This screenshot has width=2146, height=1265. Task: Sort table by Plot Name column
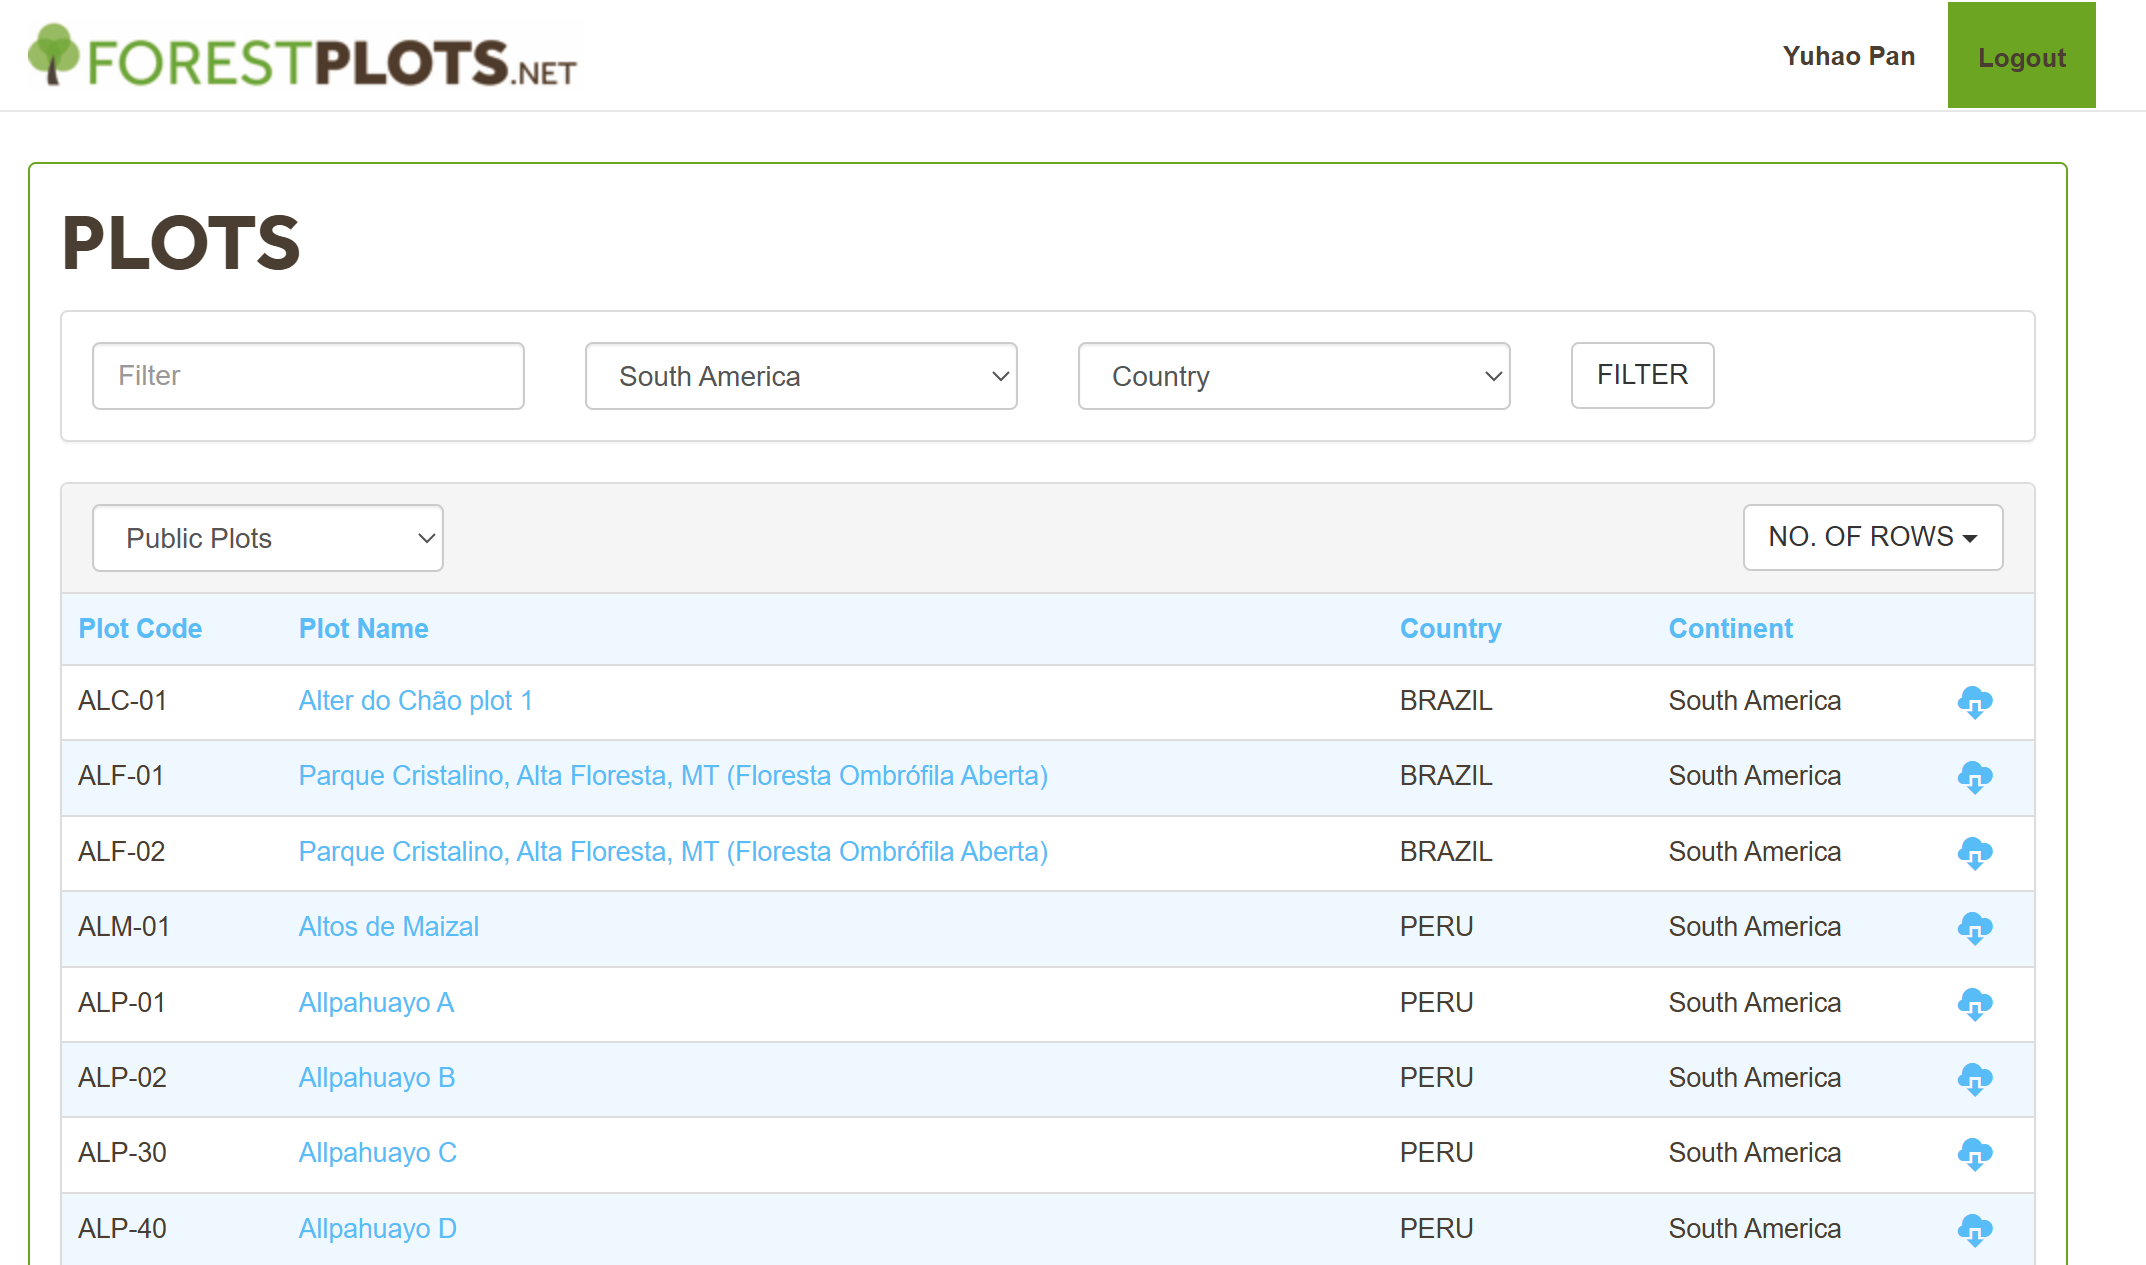click(x=363, y=628)
